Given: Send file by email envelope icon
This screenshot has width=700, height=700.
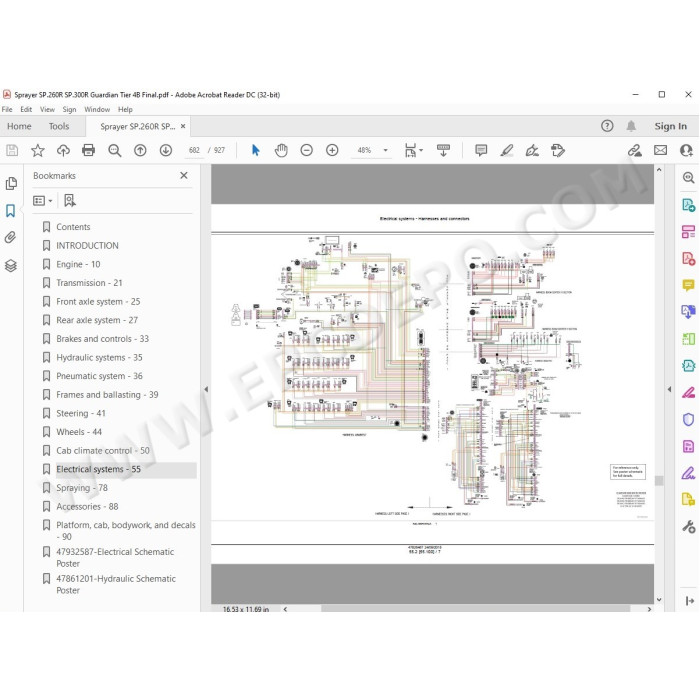Looking at the screenshot, I should (x=660, y=150).
